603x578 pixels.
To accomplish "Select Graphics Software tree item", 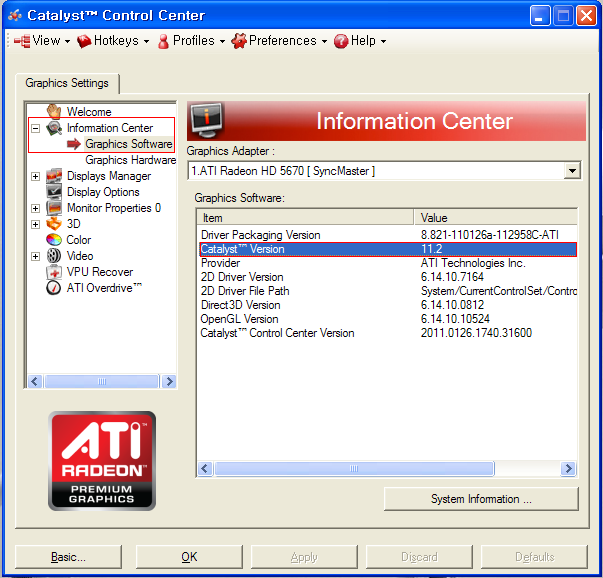I will pos(128,144).
